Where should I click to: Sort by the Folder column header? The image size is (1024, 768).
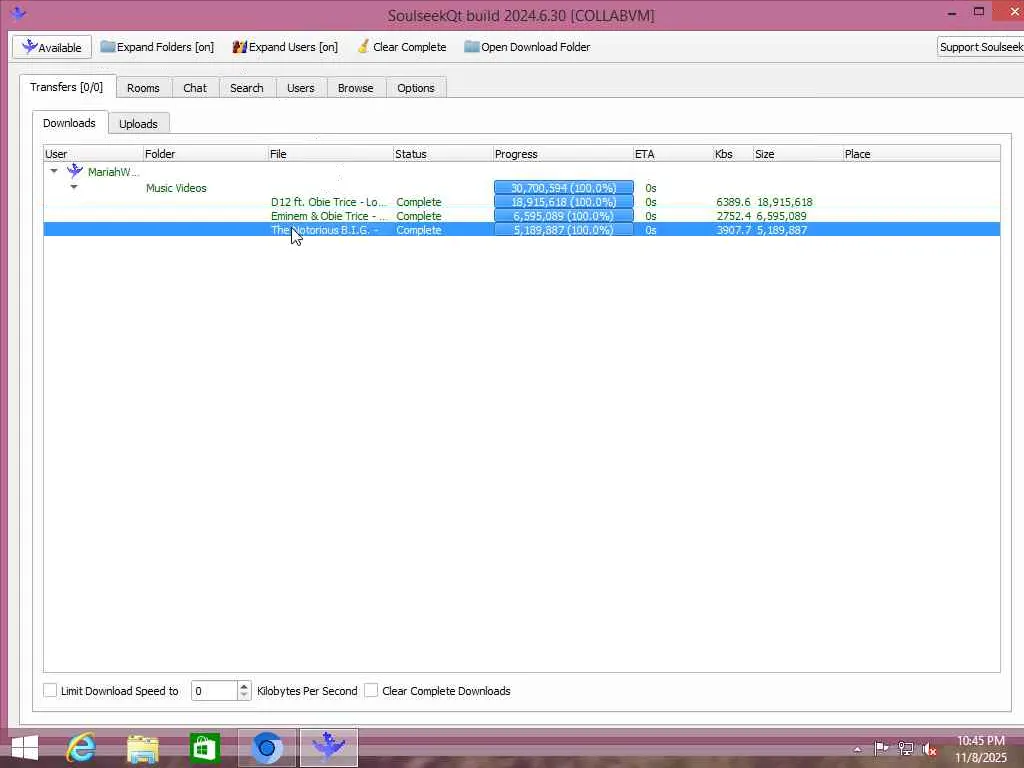coord(206,154)
